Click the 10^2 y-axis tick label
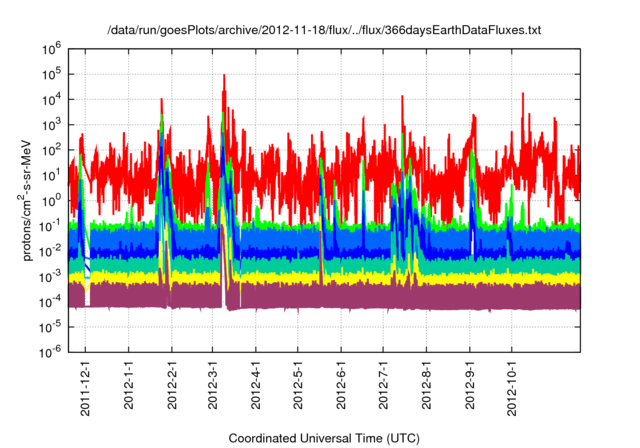 51,151
